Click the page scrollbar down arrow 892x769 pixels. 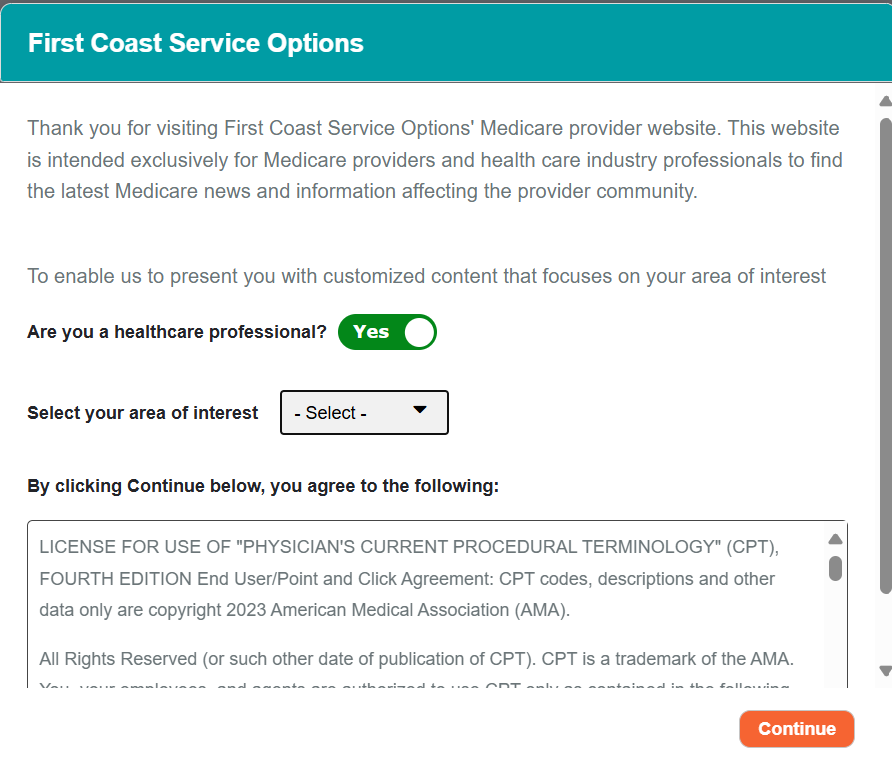pyautogui.click(x=885, y=670)
